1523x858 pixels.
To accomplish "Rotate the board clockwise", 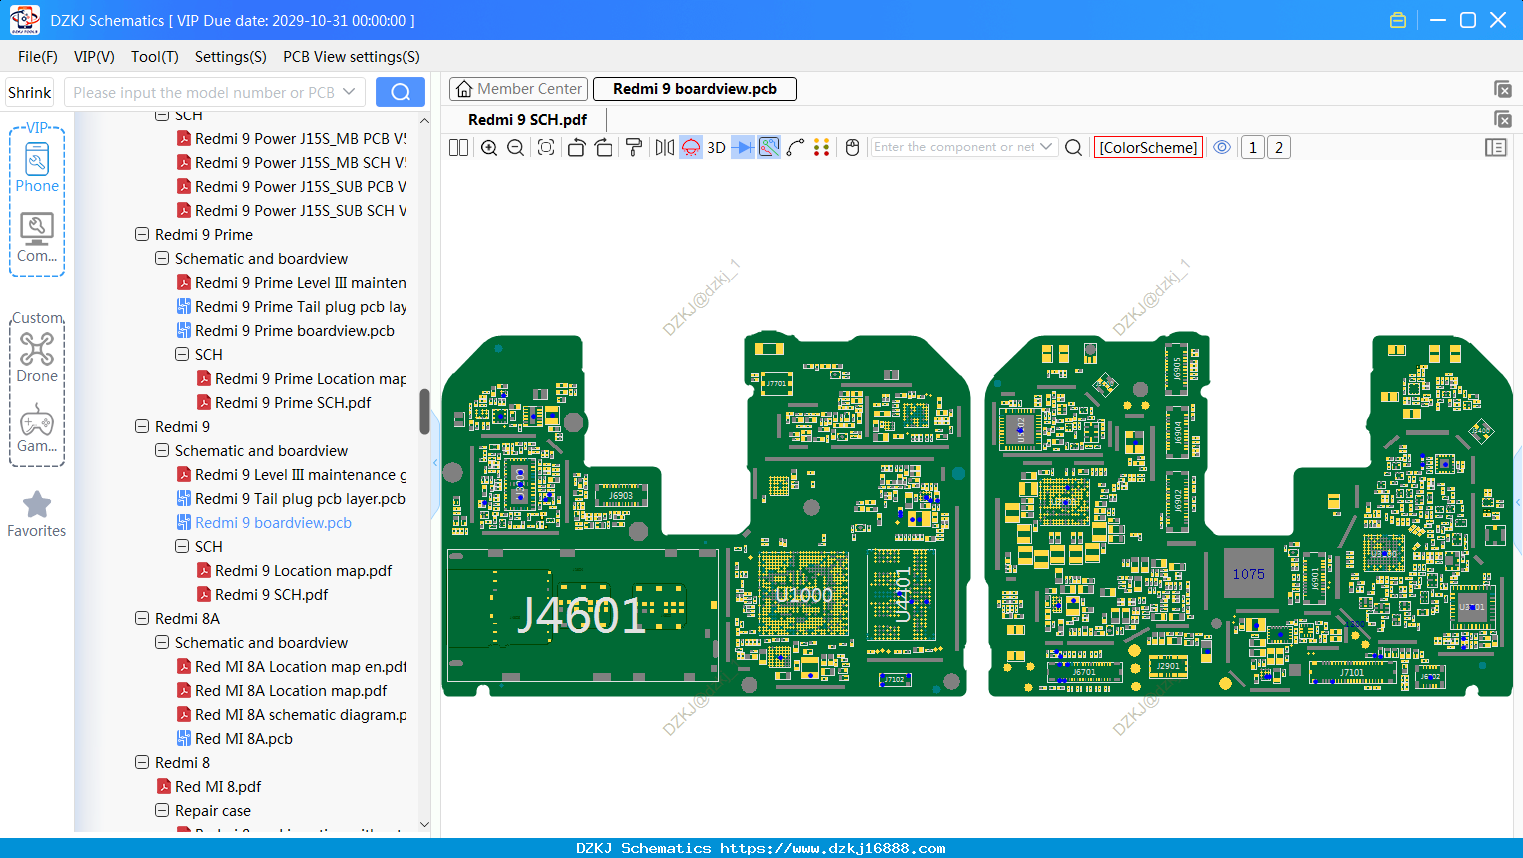I will tap(604, 148).
